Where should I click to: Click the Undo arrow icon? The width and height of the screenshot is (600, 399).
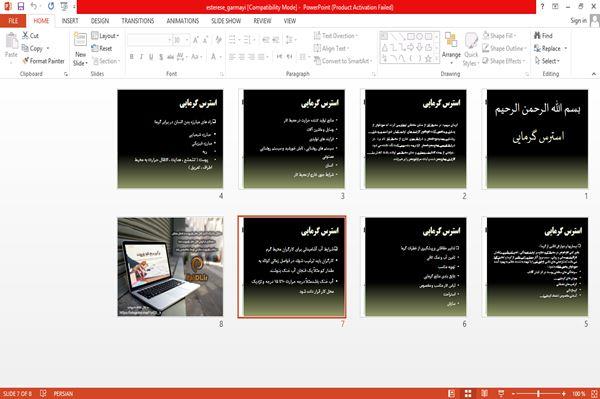coord(34,7)
